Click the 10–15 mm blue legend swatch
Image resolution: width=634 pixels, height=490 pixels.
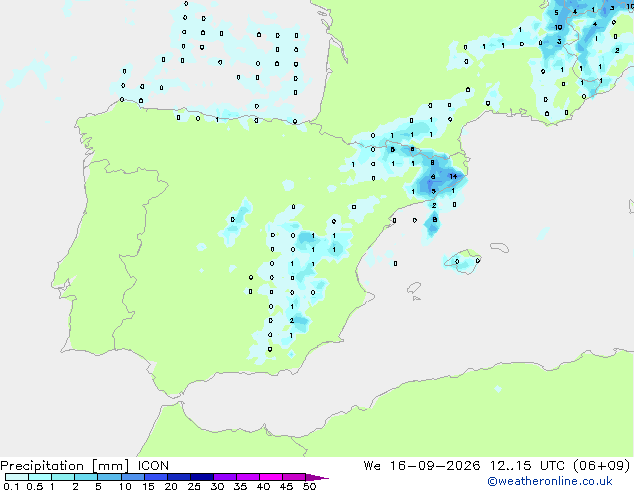(x=132, y=477)
